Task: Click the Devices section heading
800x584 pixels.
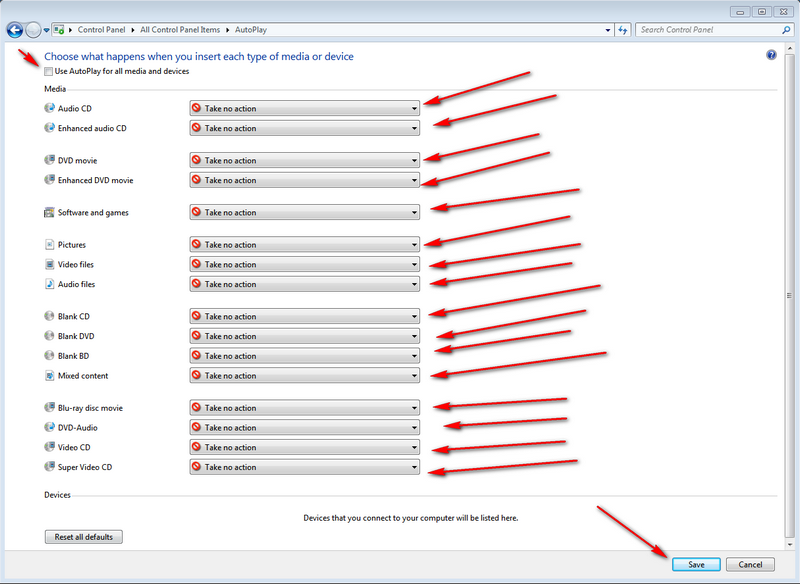Action: [57, 495]
